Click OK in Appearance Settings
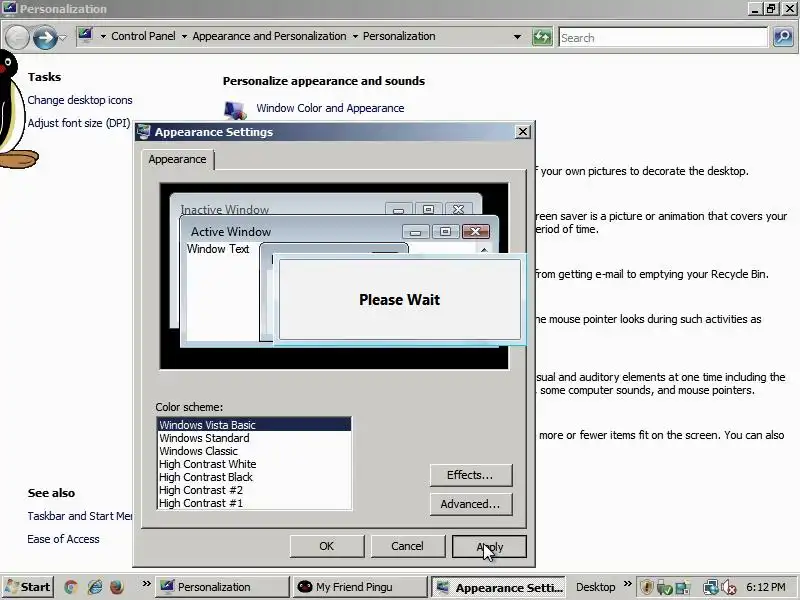 click(327, 546)
